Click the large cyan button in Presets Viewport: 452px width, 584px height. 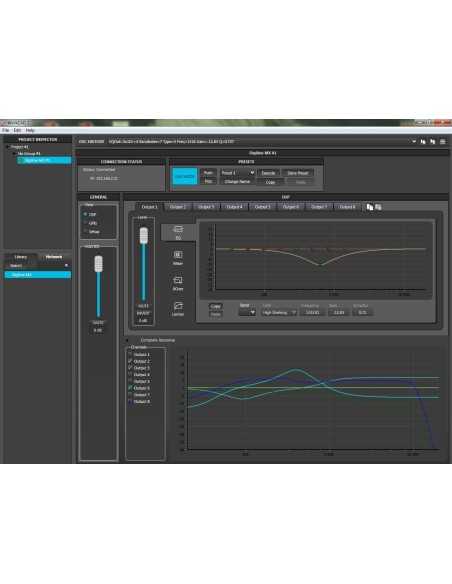[x=185, y=177]
